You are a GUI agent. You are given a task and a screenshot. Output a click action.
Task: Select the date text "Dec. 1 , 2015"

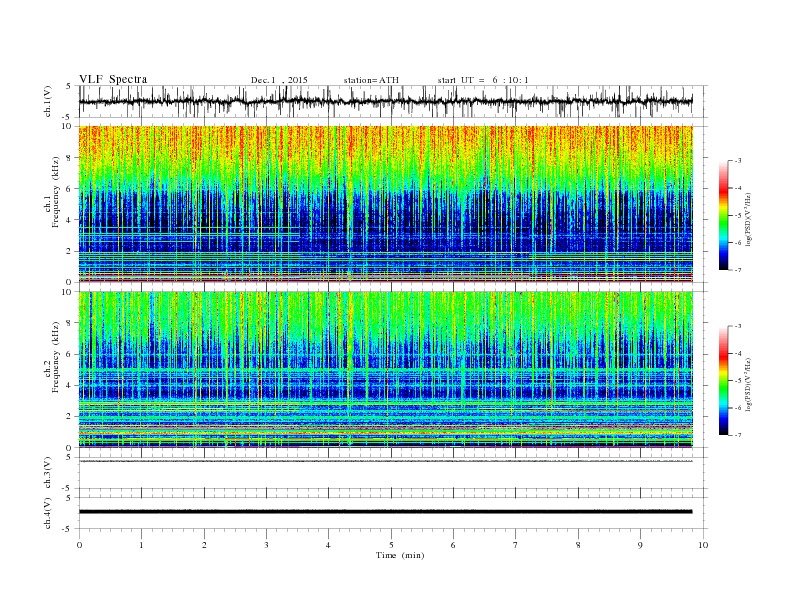pyautogui.click(x=279, y=80)
